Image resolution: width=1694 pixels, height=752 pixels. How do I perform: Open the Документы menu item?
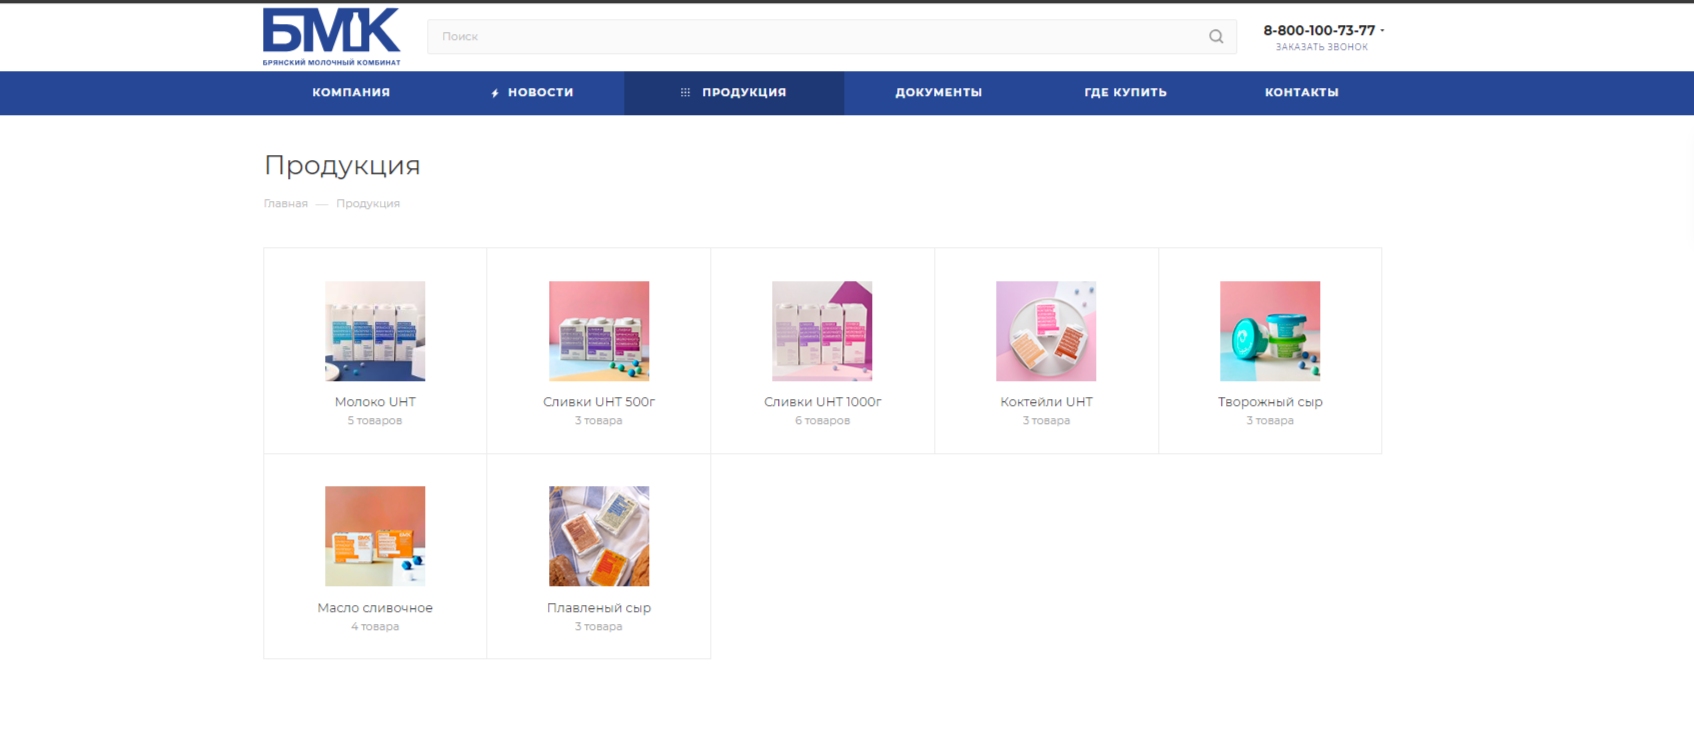[x=938, y=93]
